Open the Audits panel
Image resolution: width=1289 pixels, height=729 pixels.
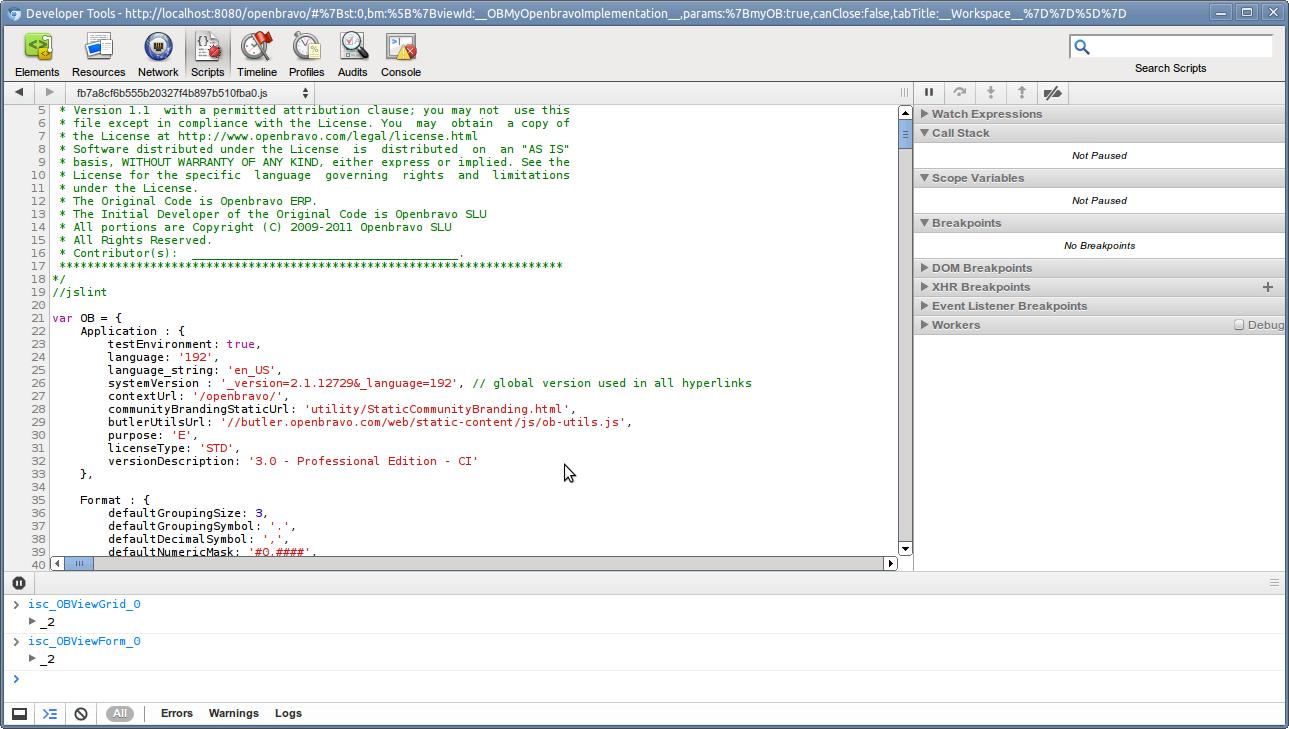pos(353,54)
